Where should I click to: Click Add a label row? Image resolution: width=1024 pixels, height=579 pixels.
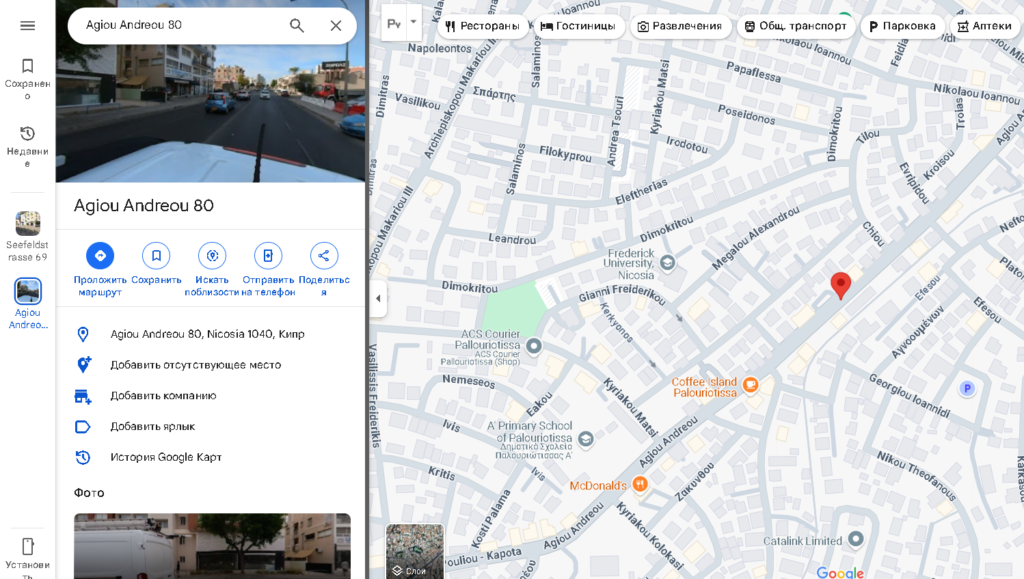coord(210,426)
